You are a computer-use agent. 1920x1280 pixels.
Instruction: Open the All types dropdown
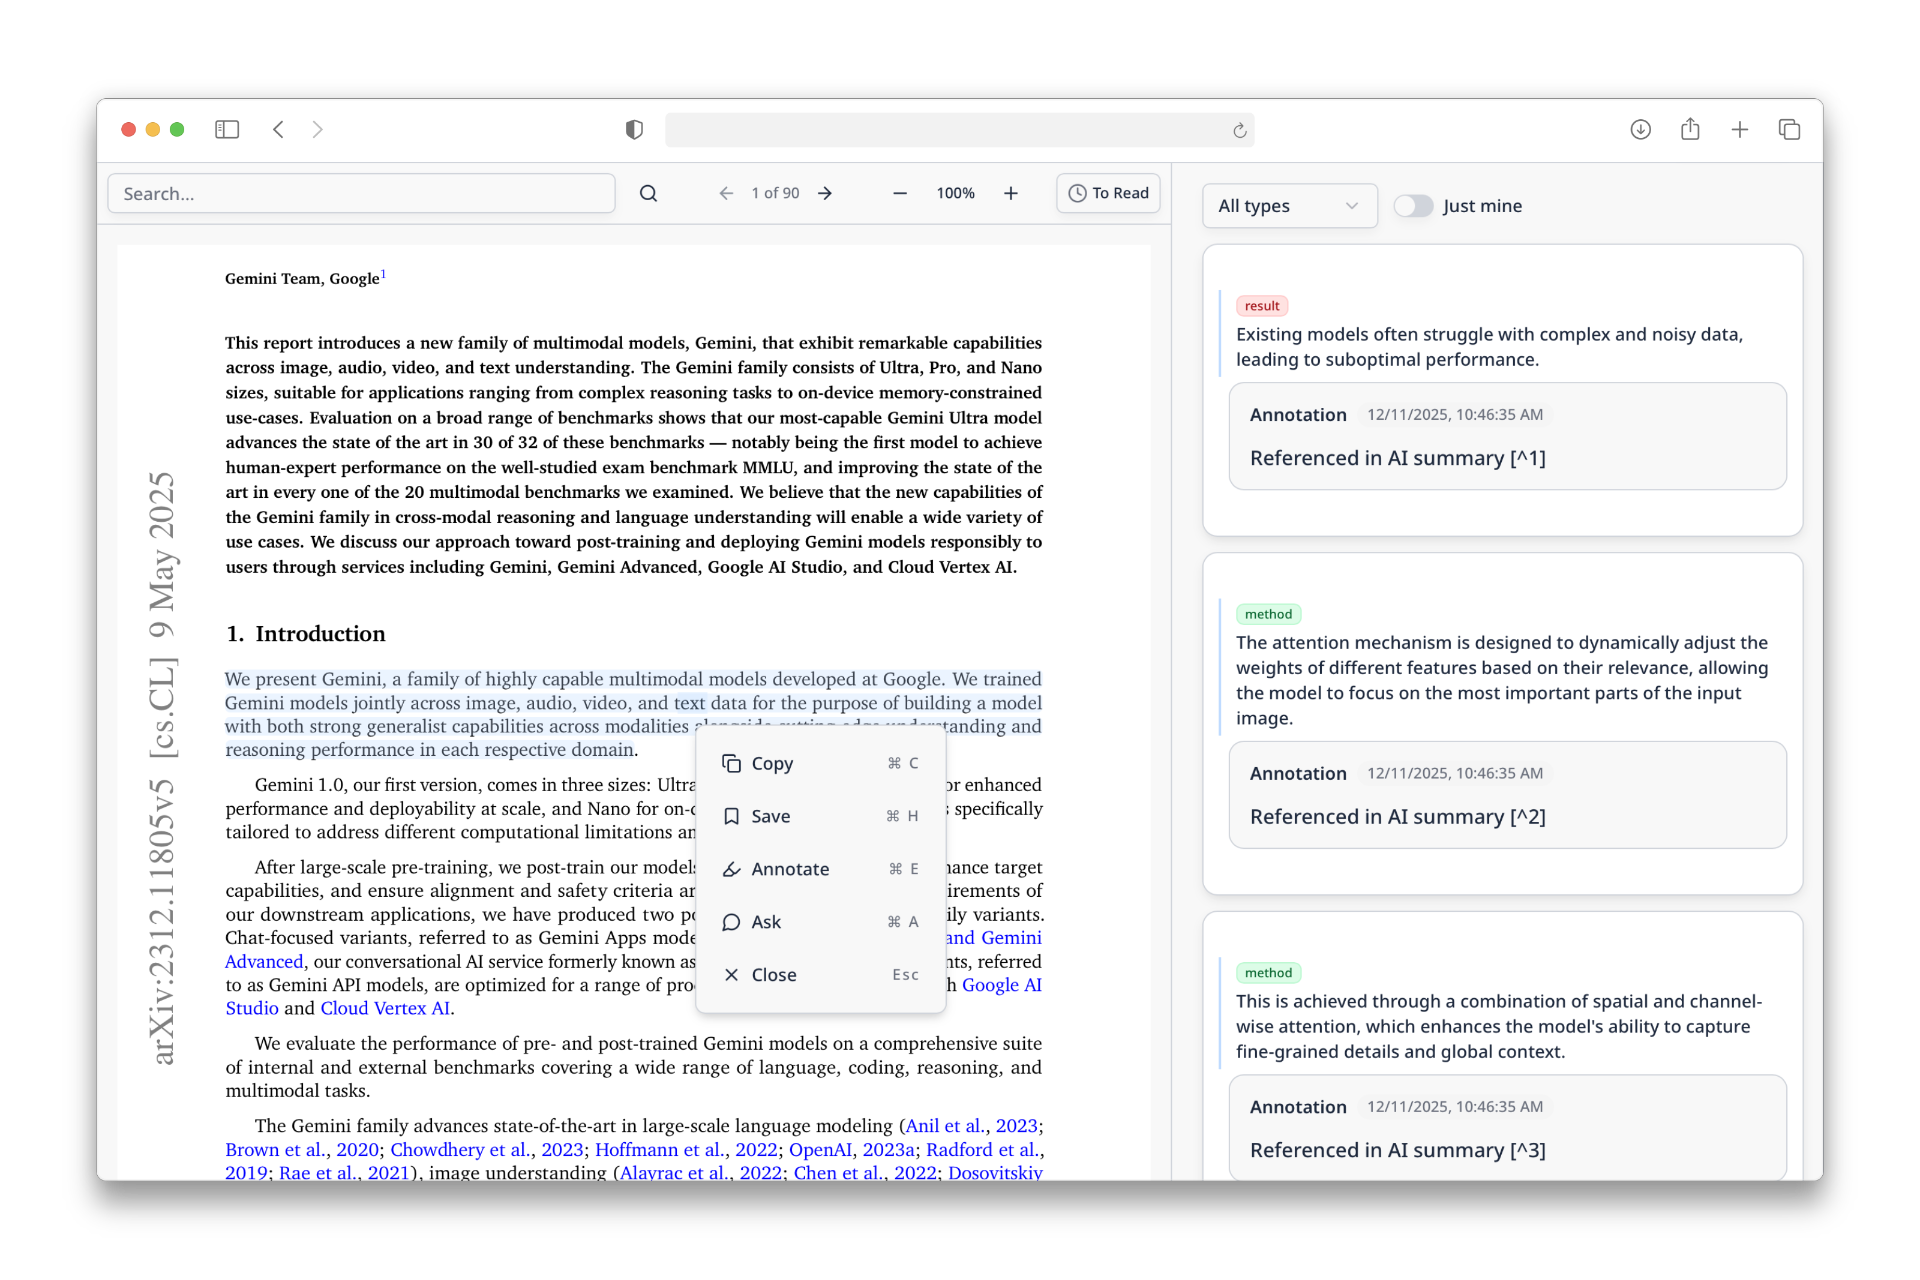point(1288,206)
